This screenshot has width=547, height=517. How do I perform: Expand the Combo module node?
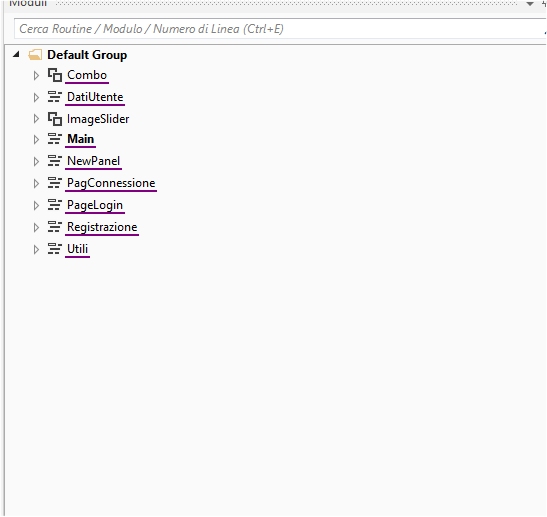pyautogui.click(x=36, y=75)
